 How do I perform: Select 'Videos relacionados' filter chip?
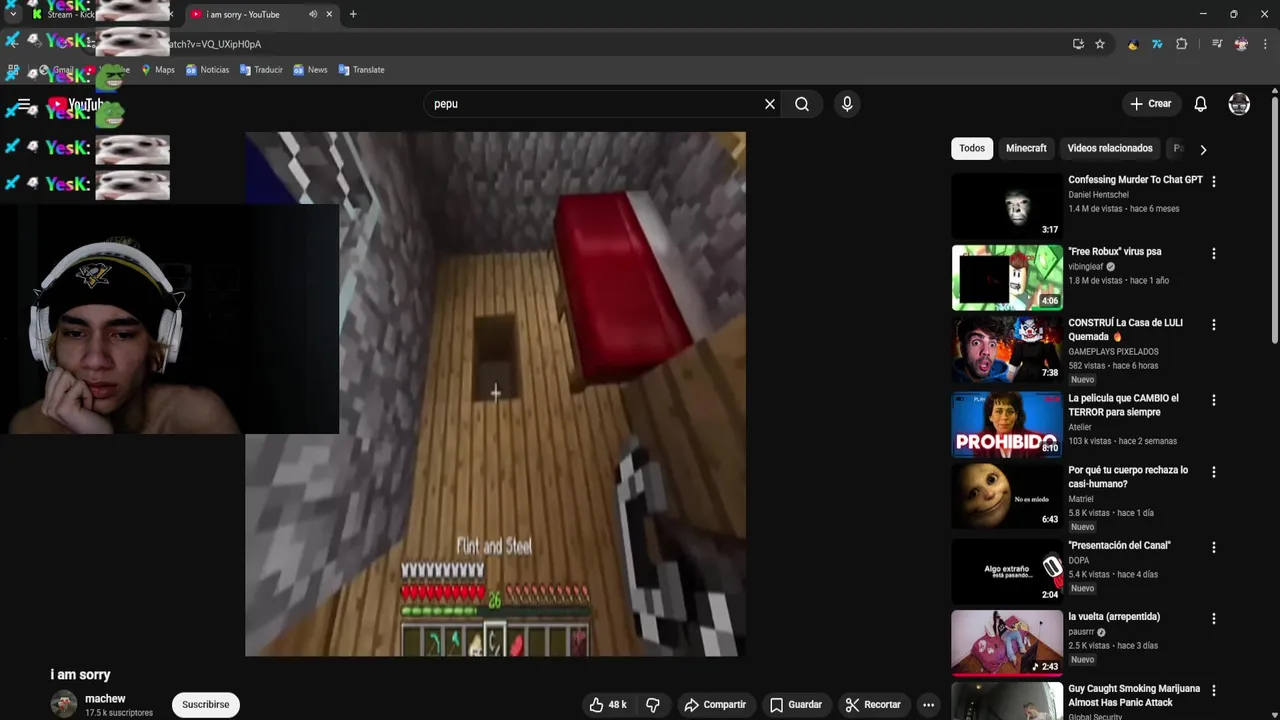click(1110, 148)
